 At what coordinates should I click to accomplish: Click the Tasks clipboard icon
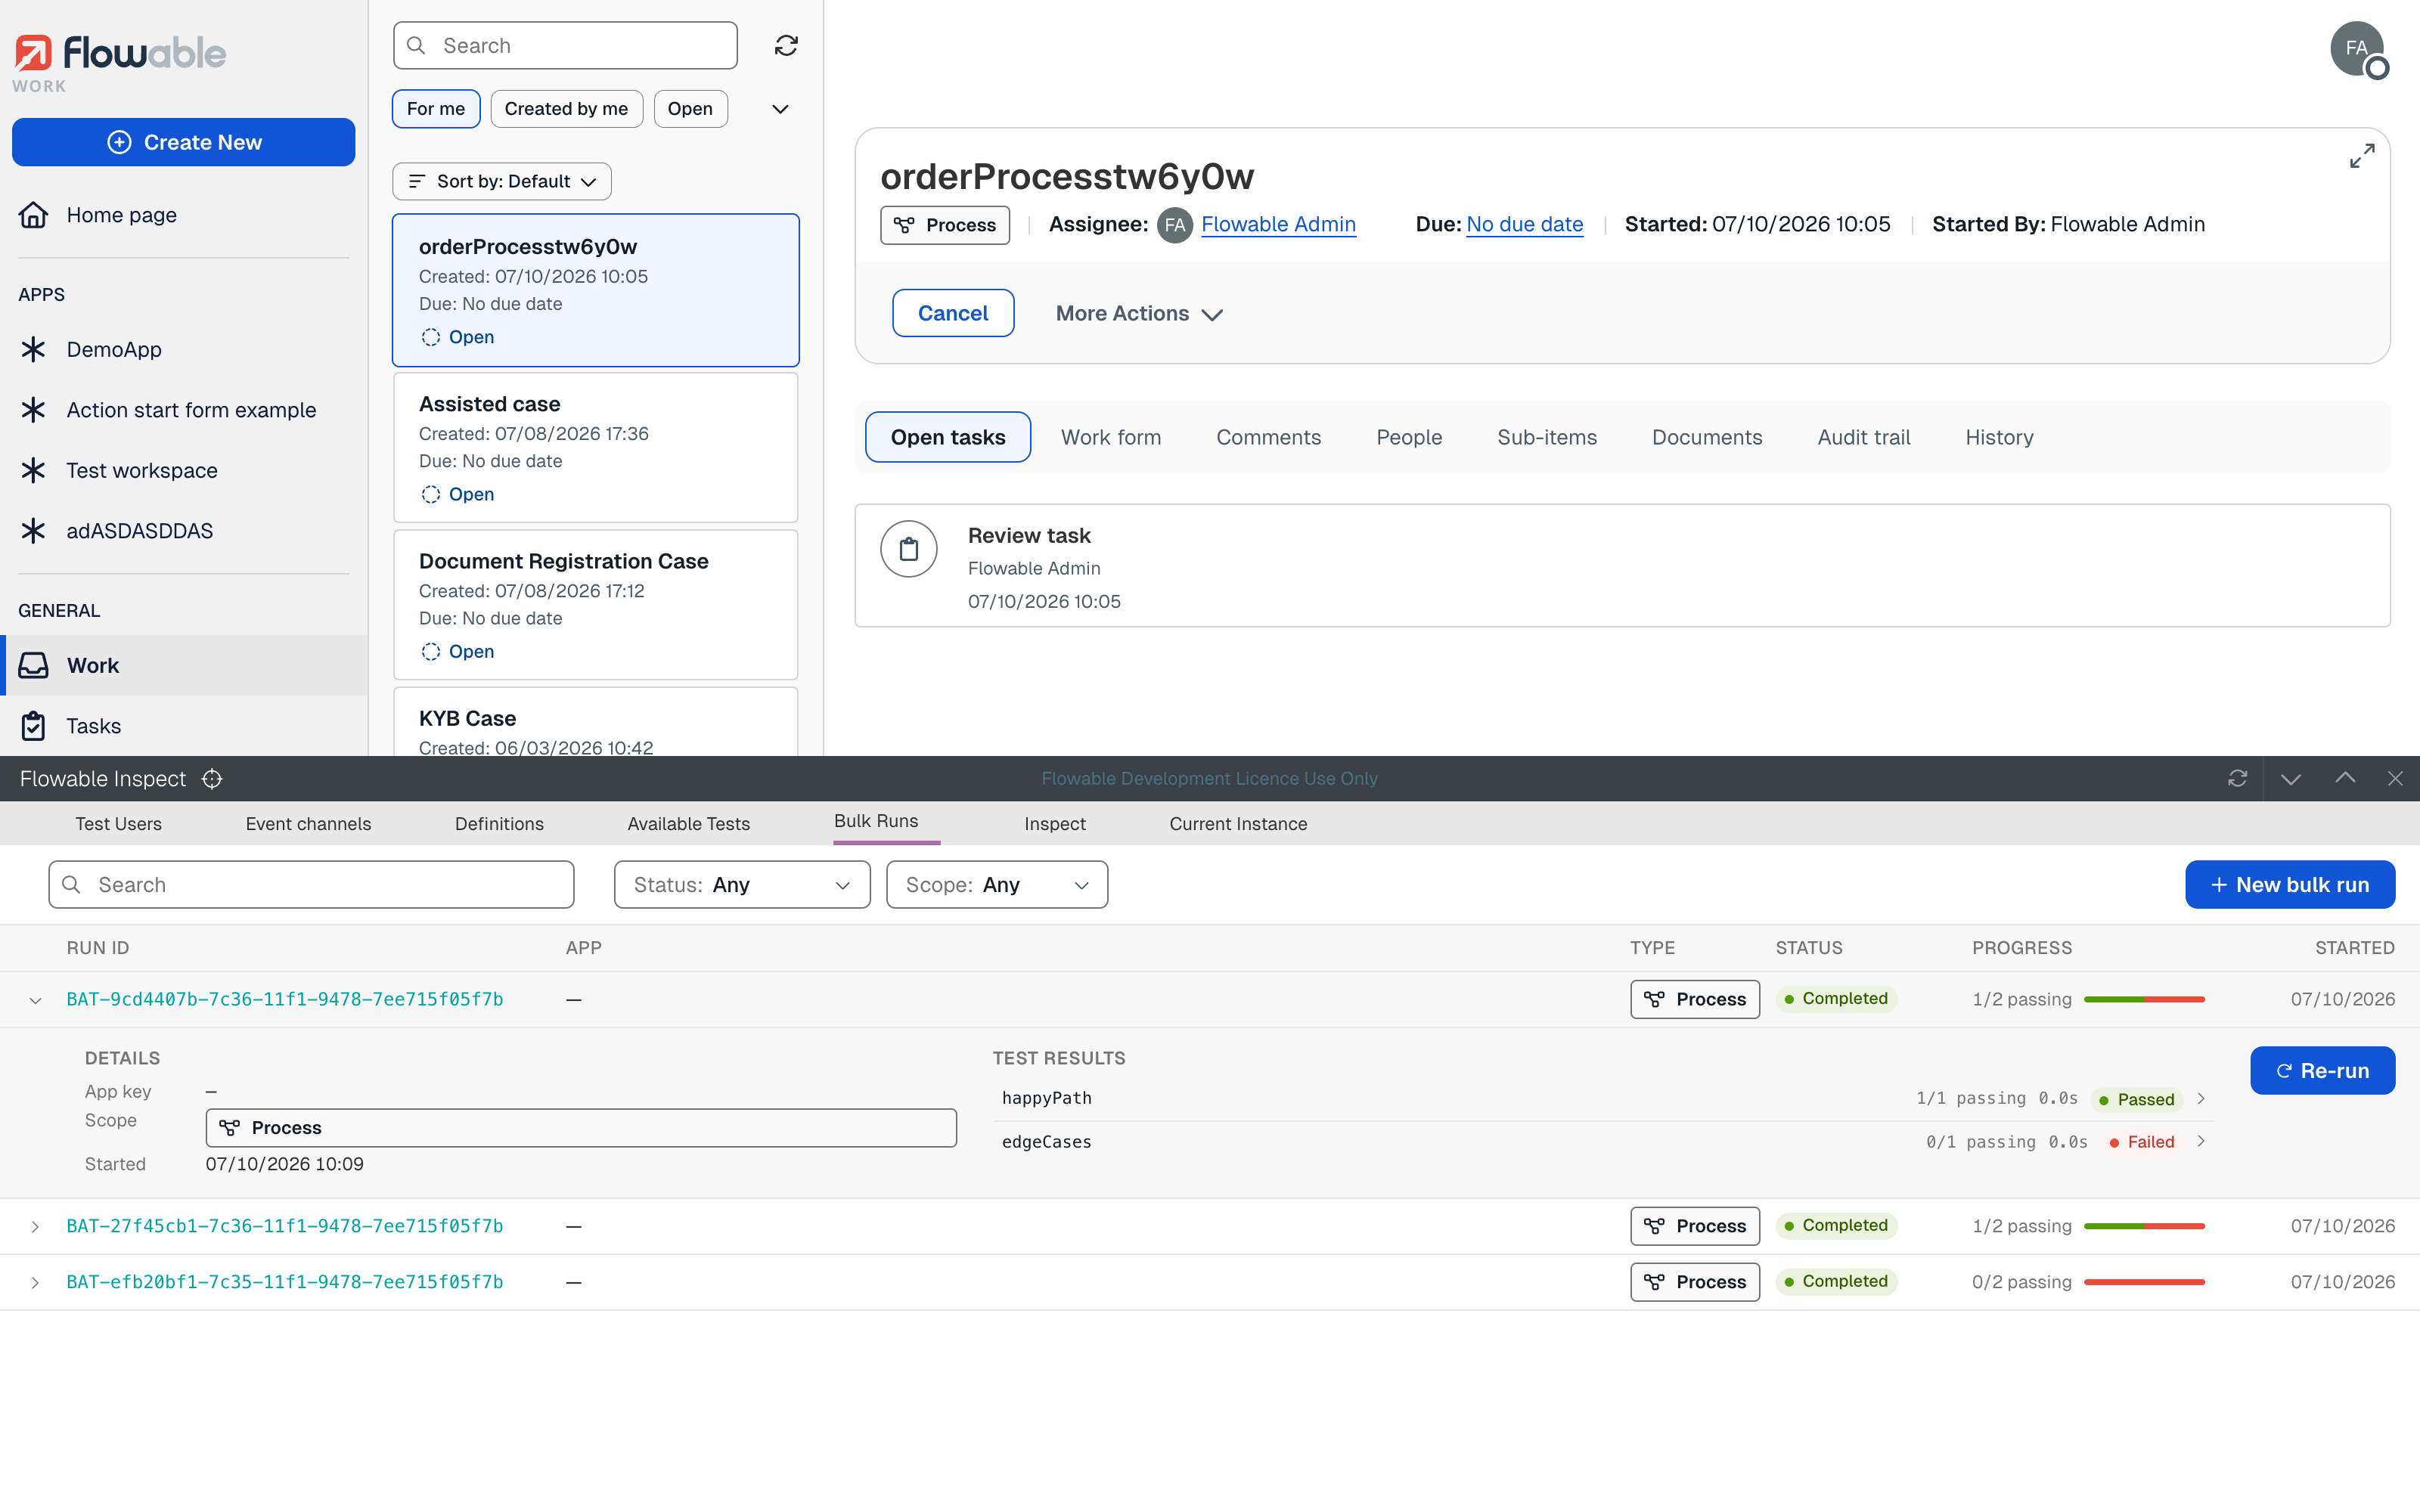tap(33, 726)
